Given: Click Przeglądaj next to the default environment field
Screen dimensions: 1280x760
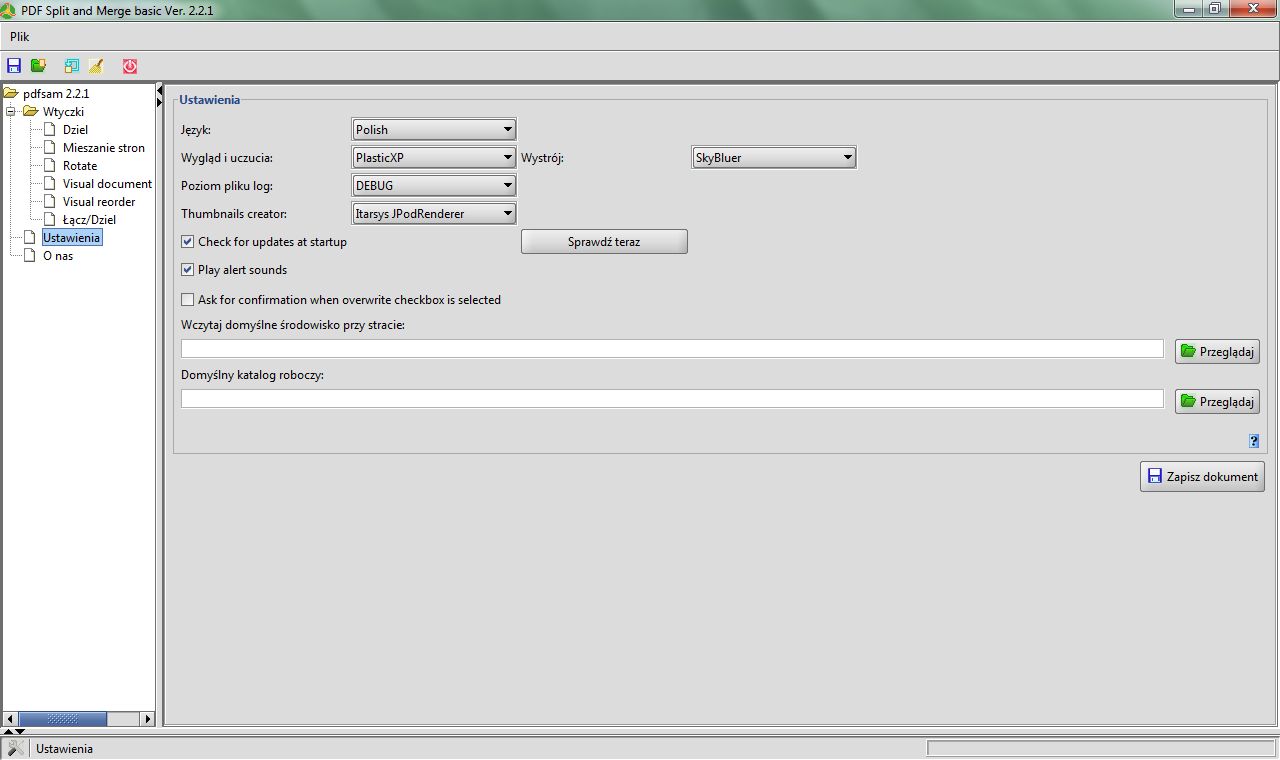Looking at the screenshot, I should pyautogui.click(x=1217, y=351).
